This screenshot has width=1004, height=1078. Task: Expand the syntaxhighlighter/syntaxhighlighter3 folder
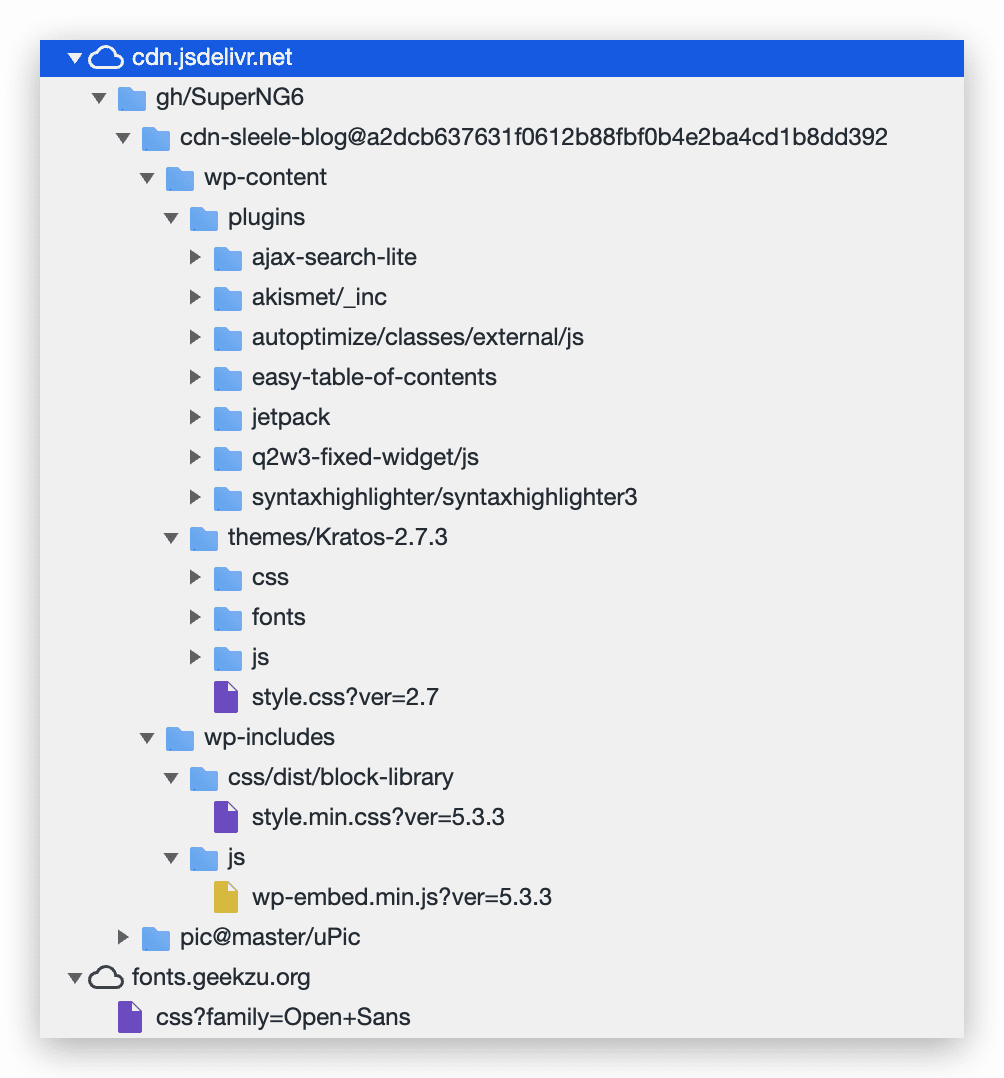[195, 497]
